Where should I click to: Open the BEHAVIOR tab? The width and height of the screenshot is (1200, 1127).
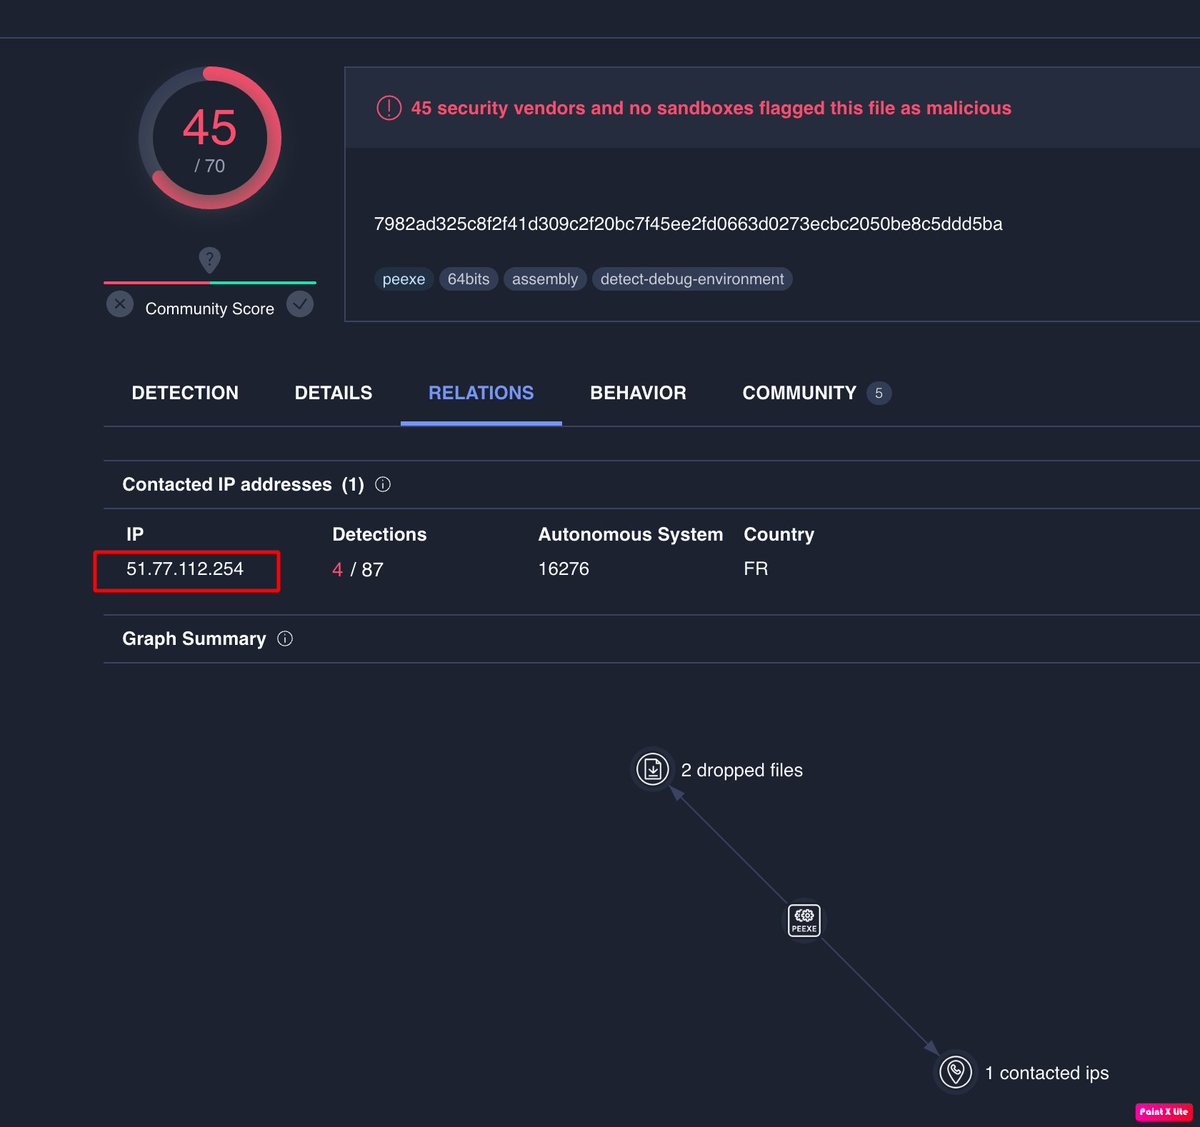tap(638, 393)
